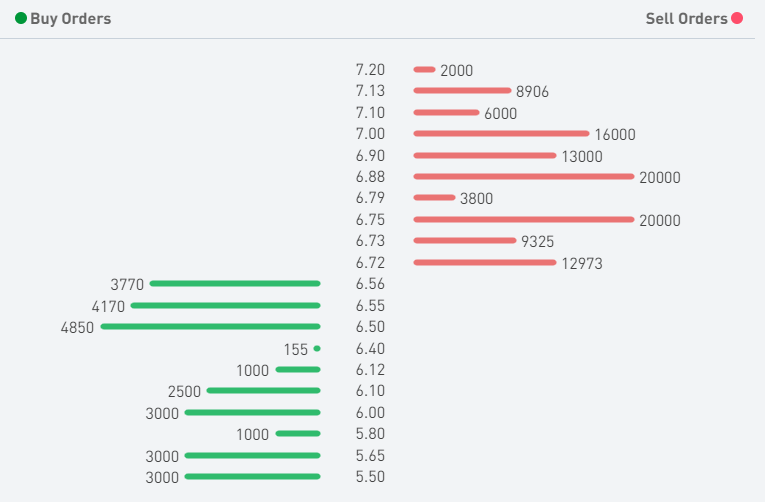Click the 4850 buy bar at 6.50

pos(211,327)
